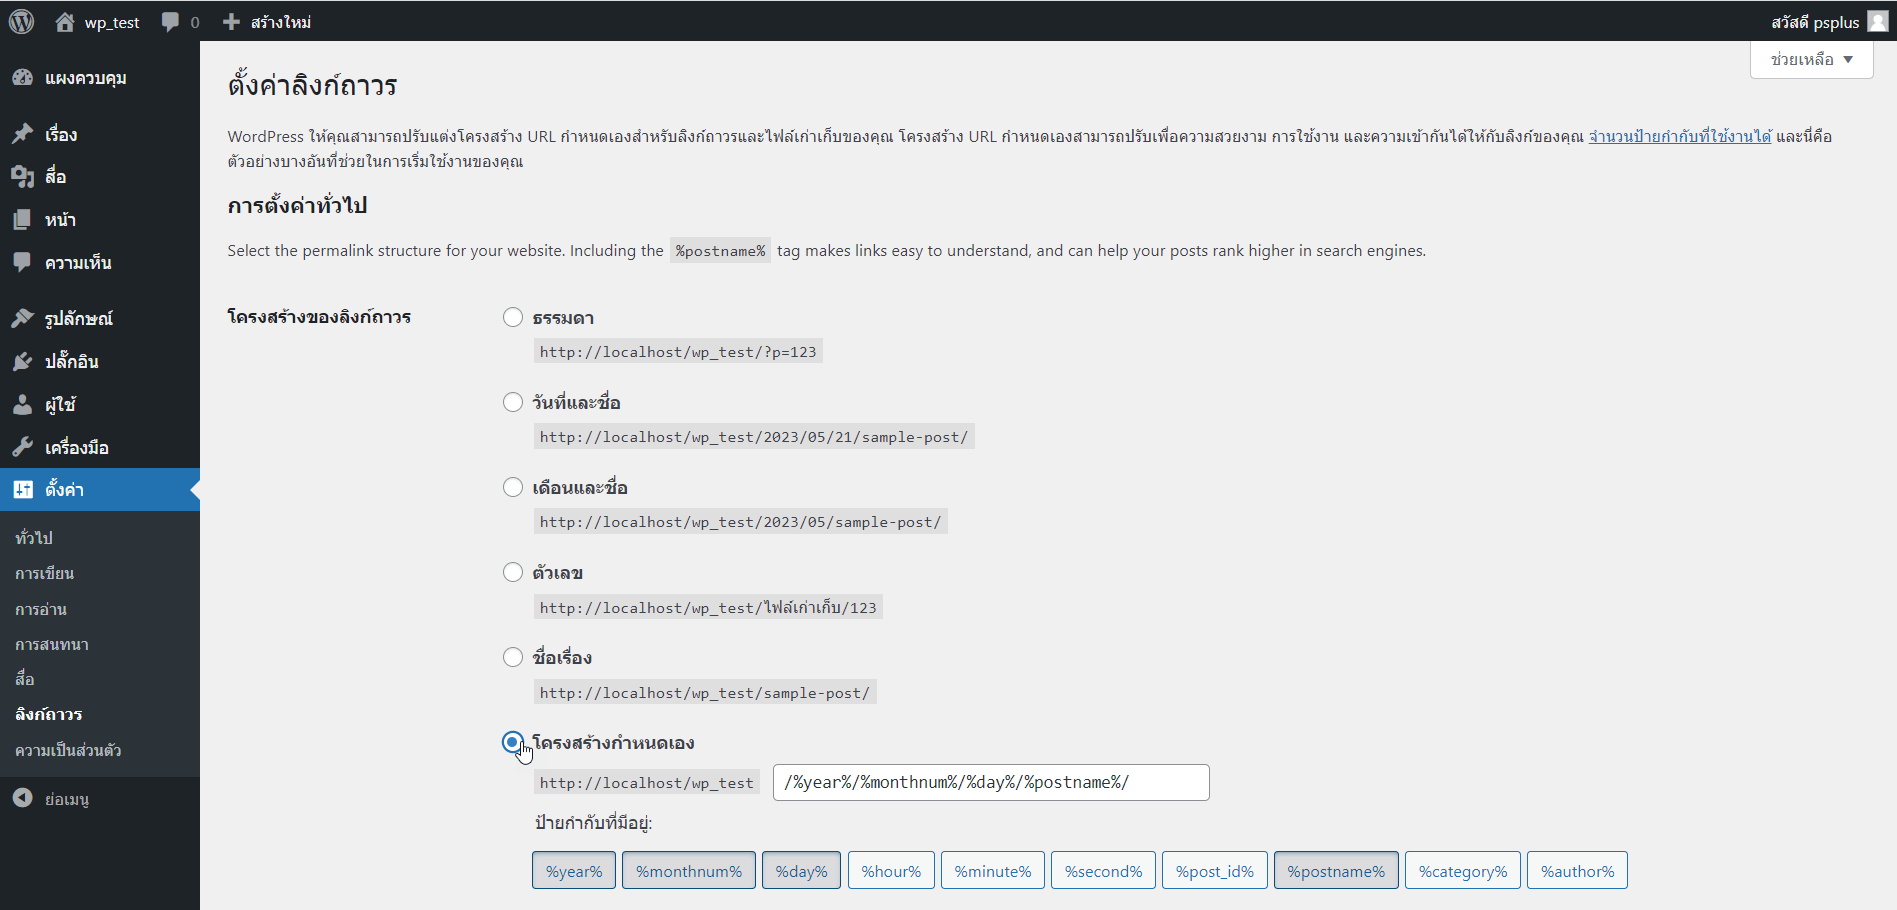The height and width of the screenshot is (910, 1897).
Task: Add the %second% tag
Action: 1104,871
